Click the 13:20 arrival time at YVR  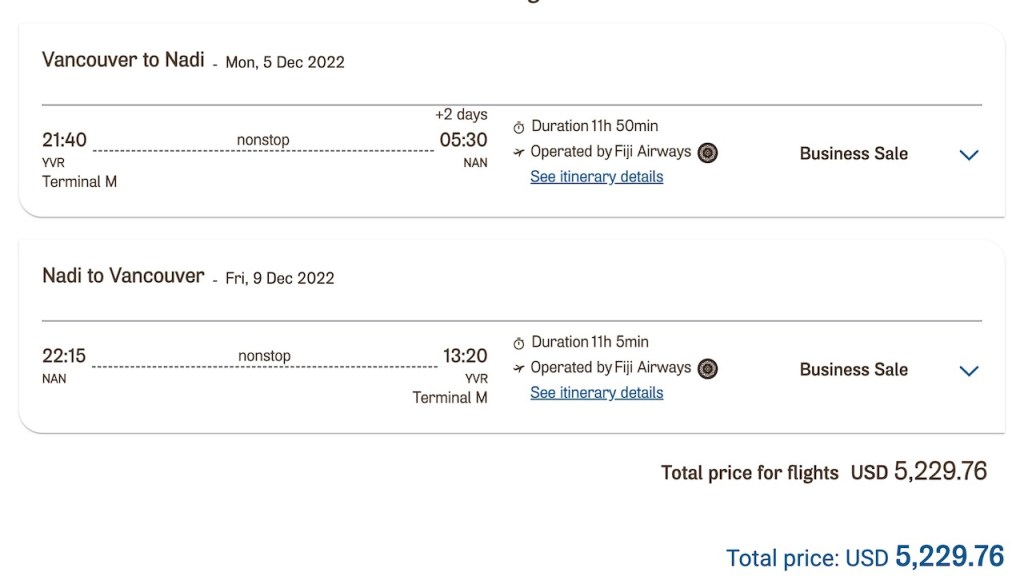click(465, 356)
